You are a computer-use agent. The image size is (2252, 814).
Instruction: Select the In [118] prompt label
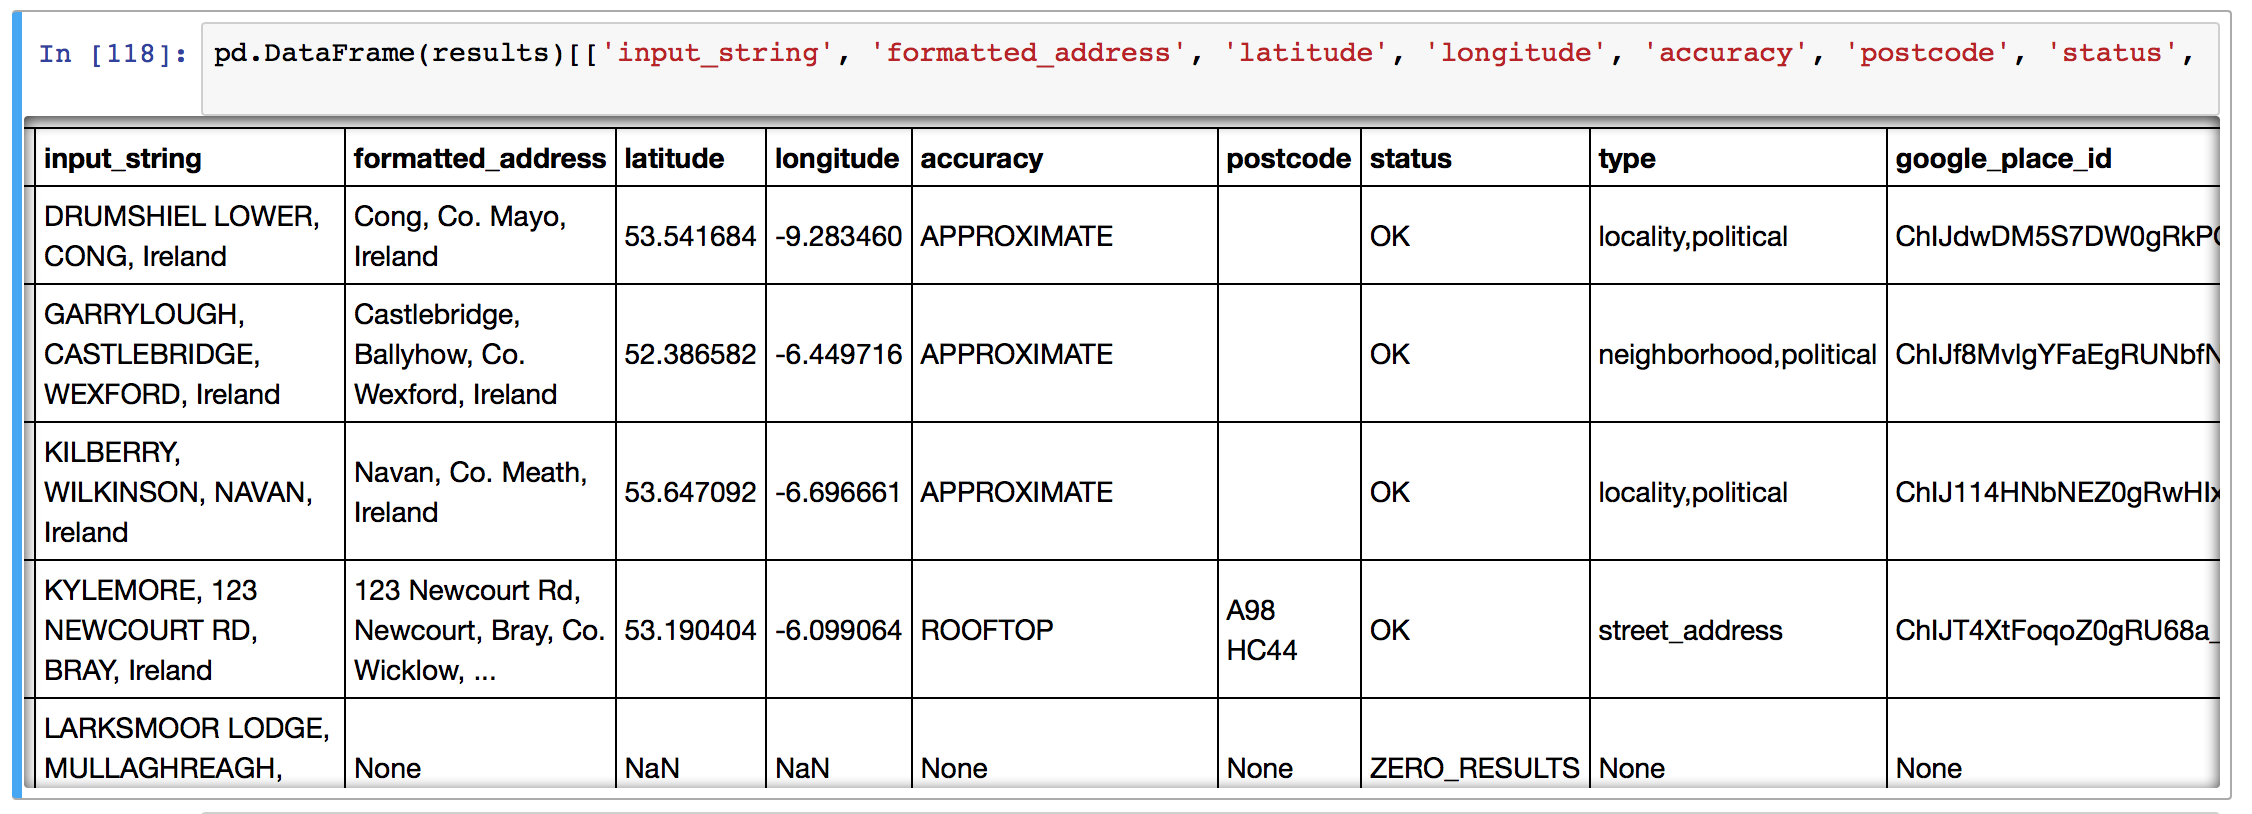click(113, 53)
